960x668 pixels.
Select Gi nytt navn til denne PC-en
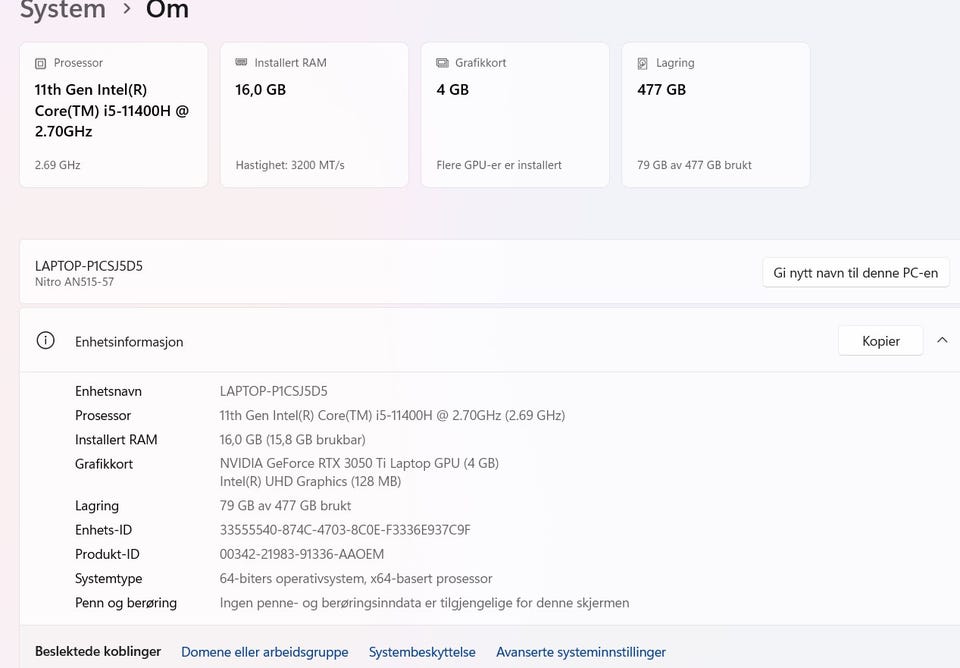tap(855, 272)
